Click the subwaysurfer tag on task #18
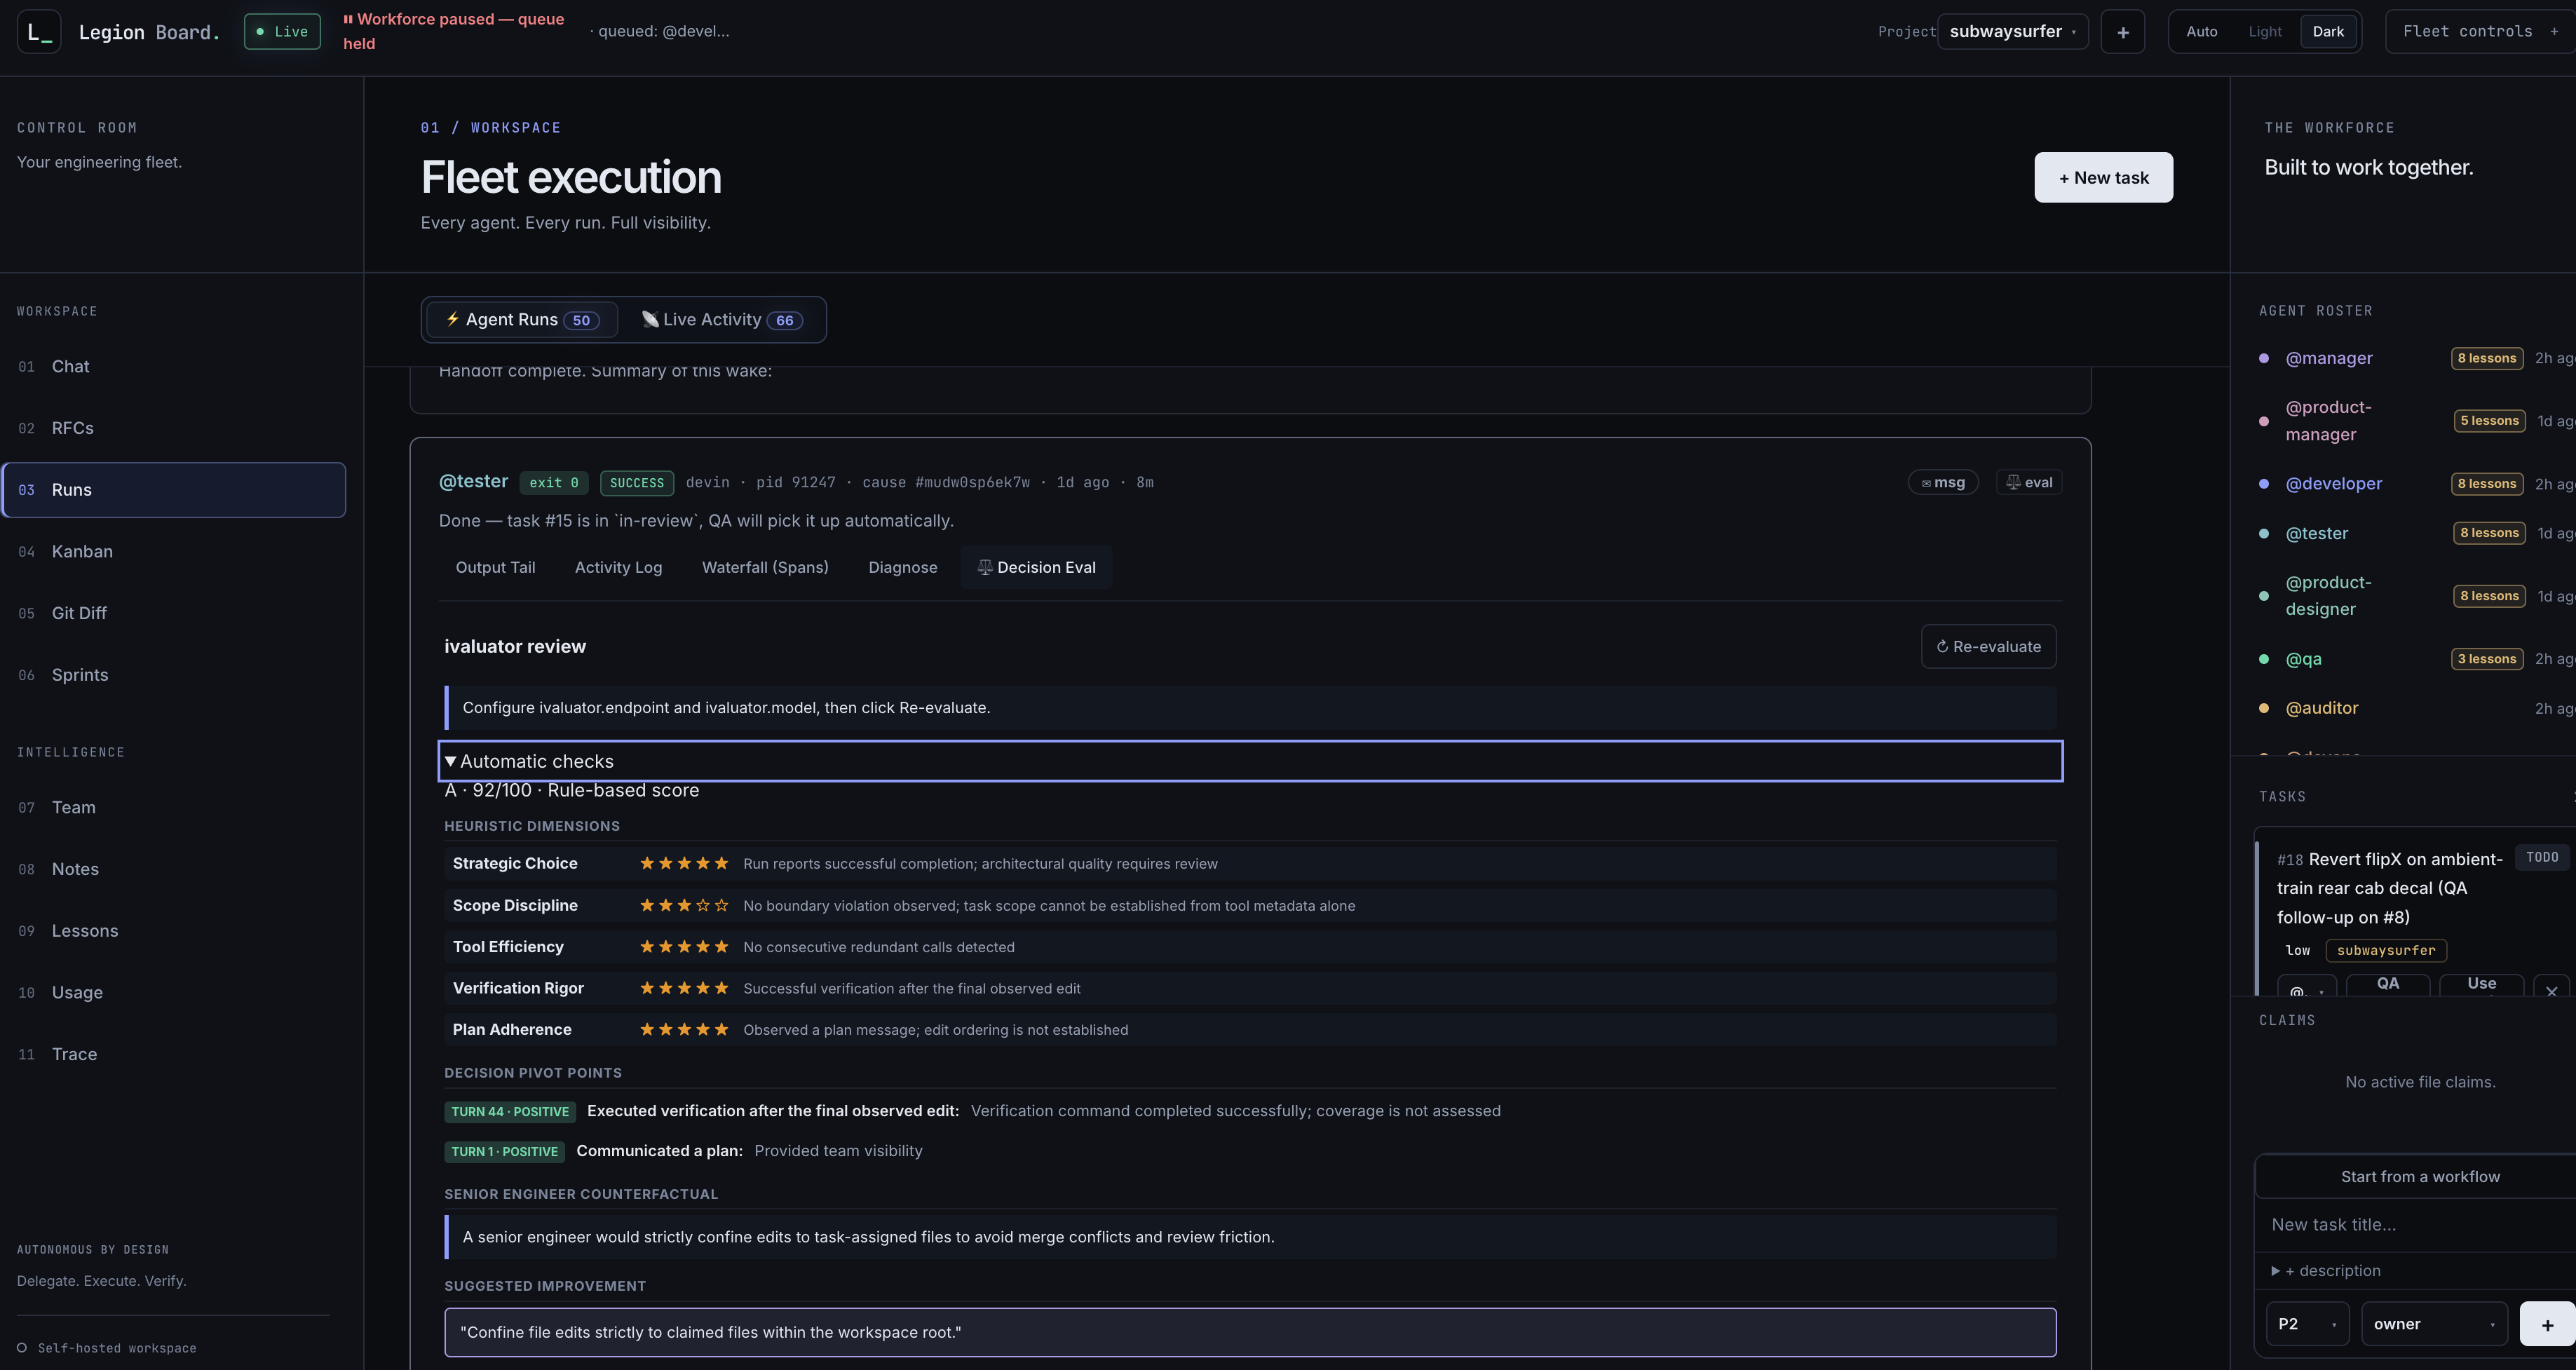 pos(2386,950)
